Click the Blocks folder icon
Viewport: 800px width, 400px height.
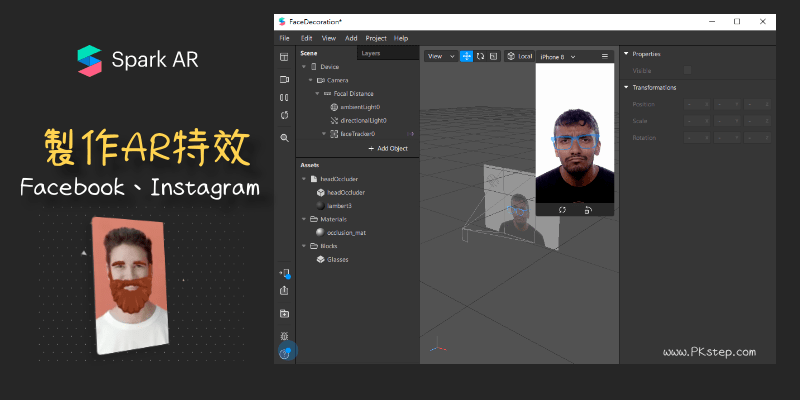pyautogui.click(x=314, y=246)
